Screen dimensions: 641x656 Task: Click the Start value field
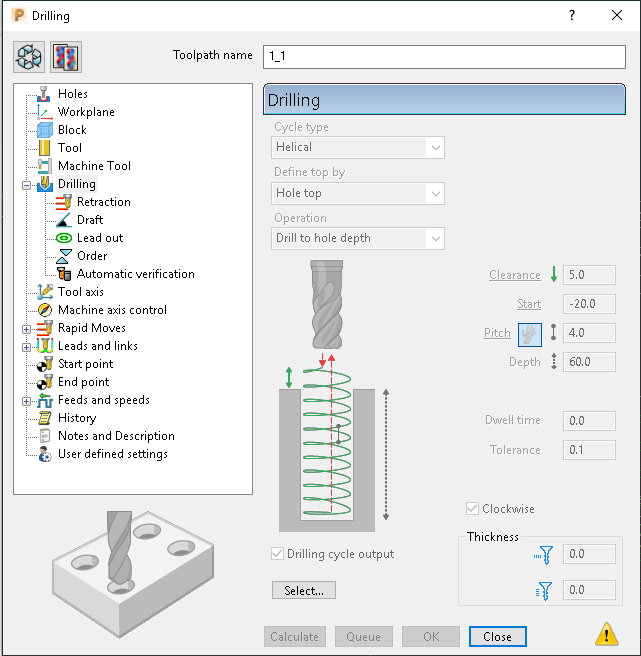[589, 304]
